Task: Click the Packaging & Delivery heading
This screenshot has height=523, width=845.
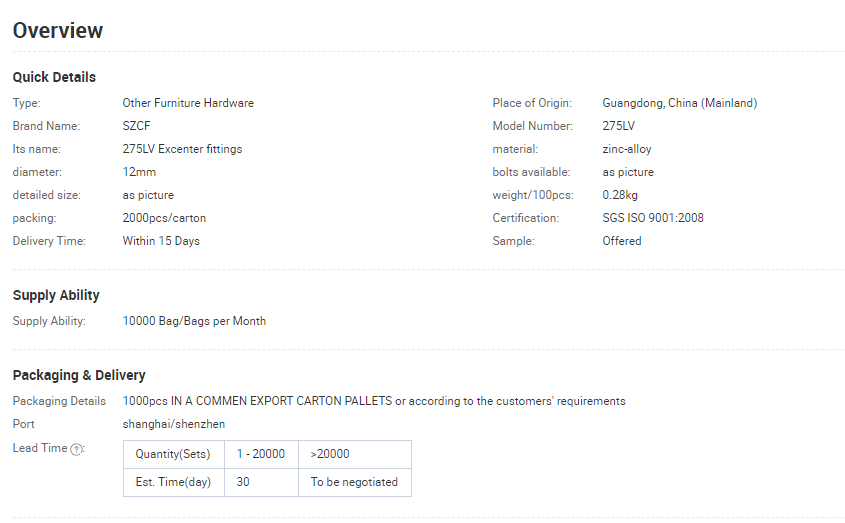Action: pos(79,375)
